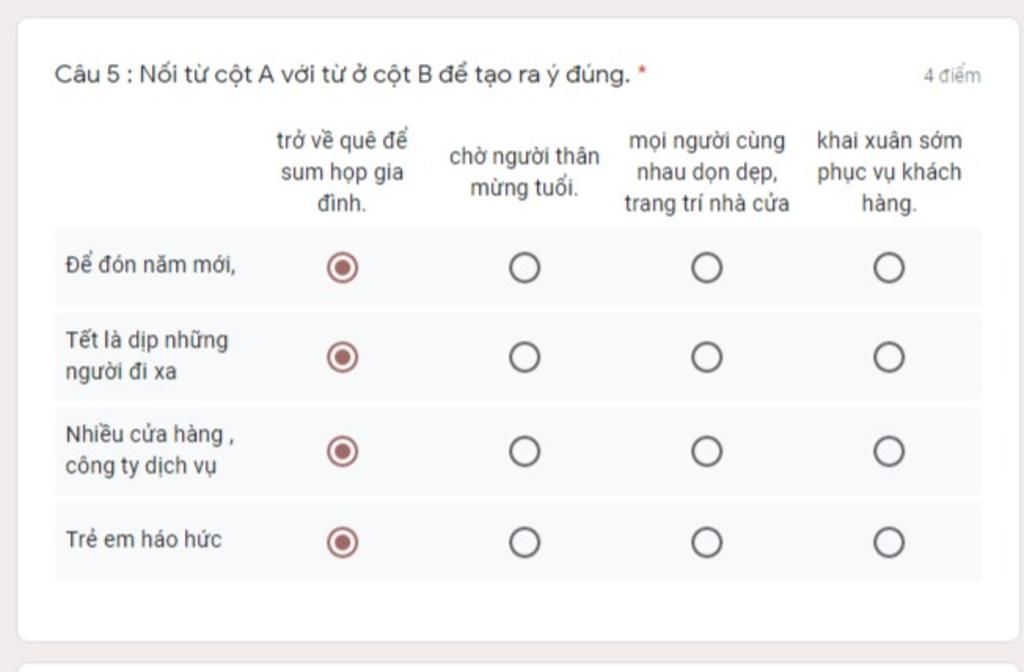
Task: Select 'chờ người thân mừng tuổi' for 'Nhiều cửa hàng' row
Action: (524, 451)
